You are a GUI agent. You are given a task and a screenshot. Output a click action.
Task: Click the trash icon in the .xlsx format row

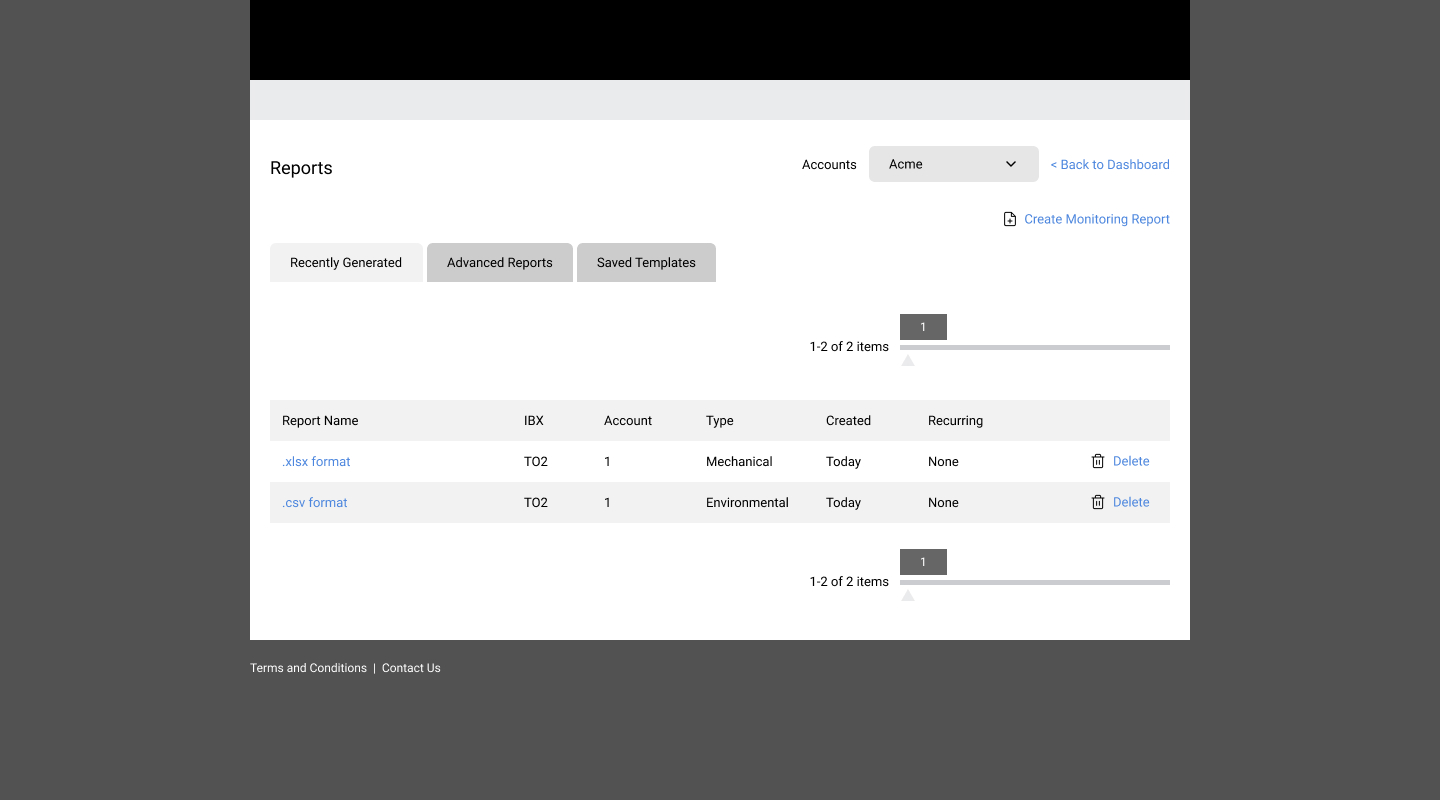(1098, 461)
